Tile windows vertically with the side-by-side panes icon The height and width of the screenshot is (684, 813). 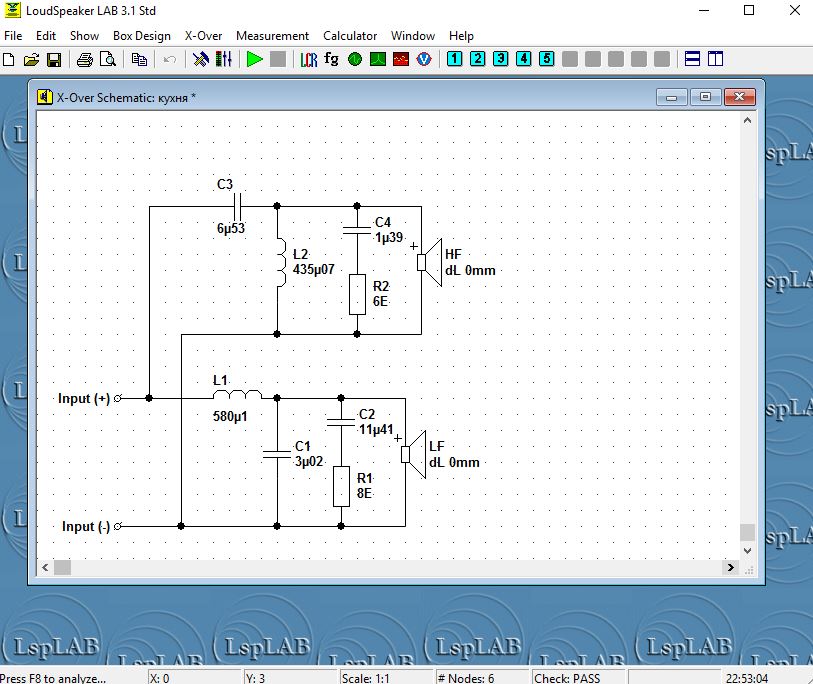coord(716,59)
